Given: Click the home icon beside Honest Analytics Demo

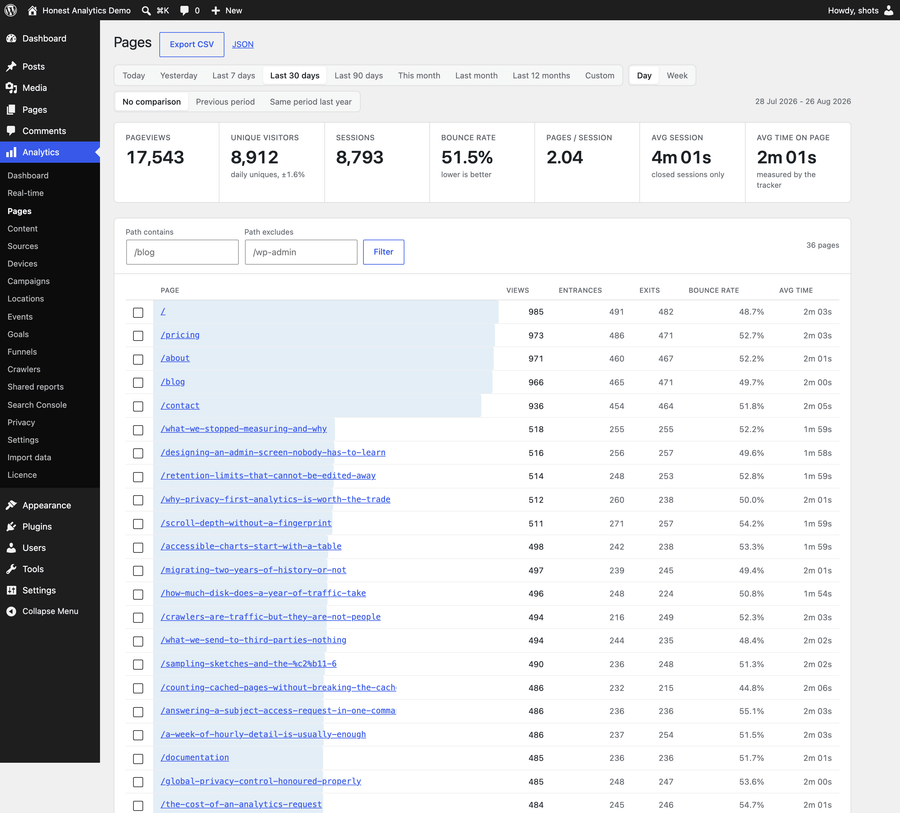Looking at the screenshot, I should click(32, 10).
